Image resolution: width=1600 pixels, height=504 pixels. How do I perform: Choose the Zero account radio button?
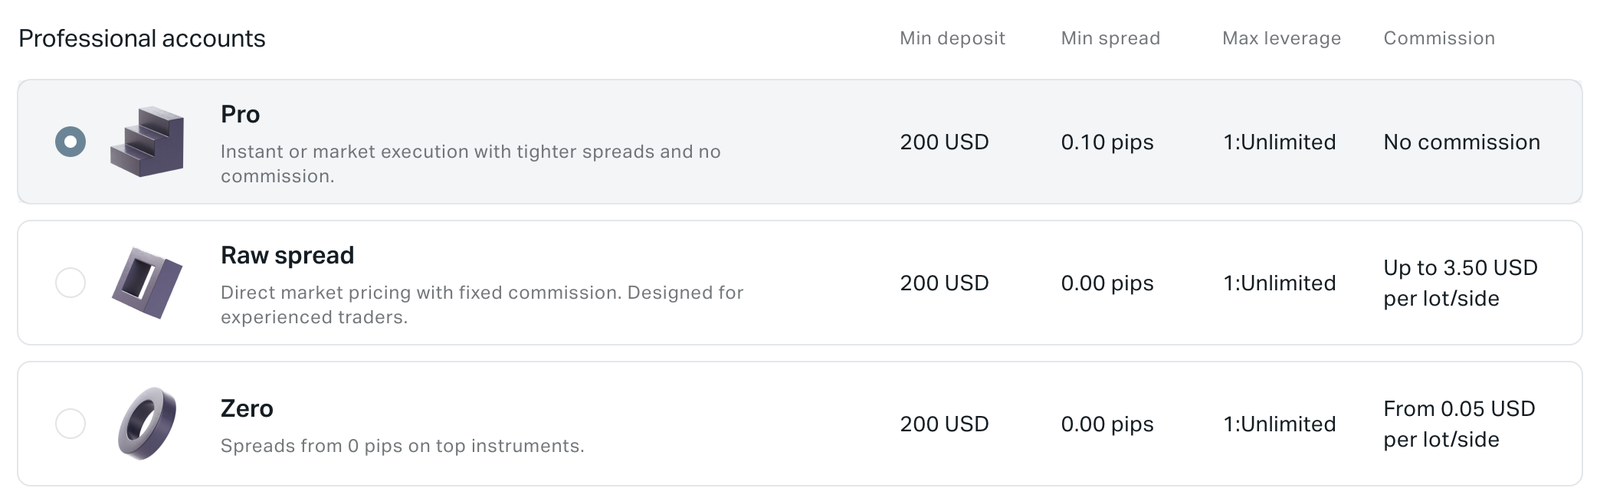pos(70,423)
